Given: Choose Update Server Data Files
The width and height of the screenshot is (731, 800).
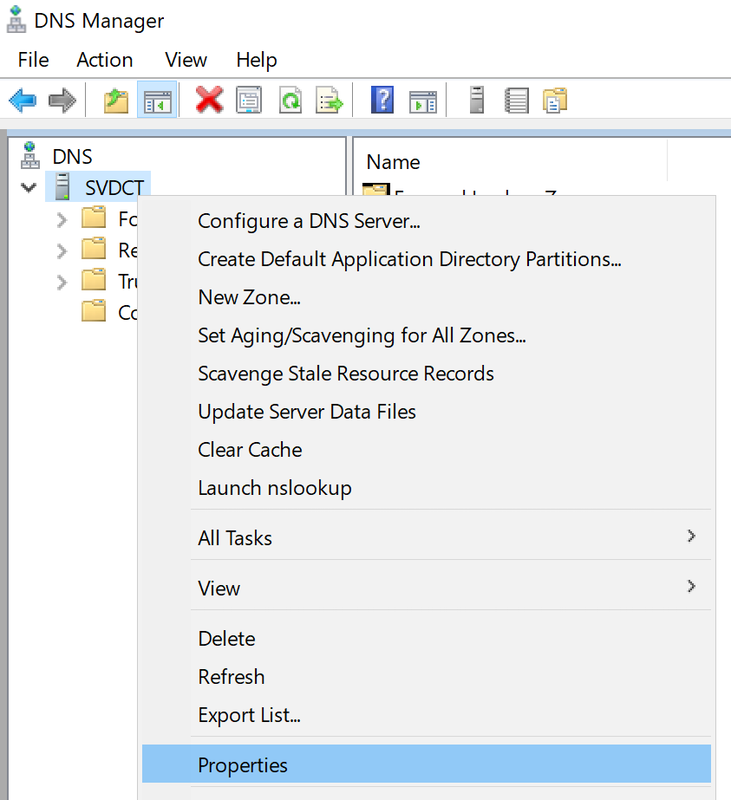Looking at the screenshot, I should [426, 412].
